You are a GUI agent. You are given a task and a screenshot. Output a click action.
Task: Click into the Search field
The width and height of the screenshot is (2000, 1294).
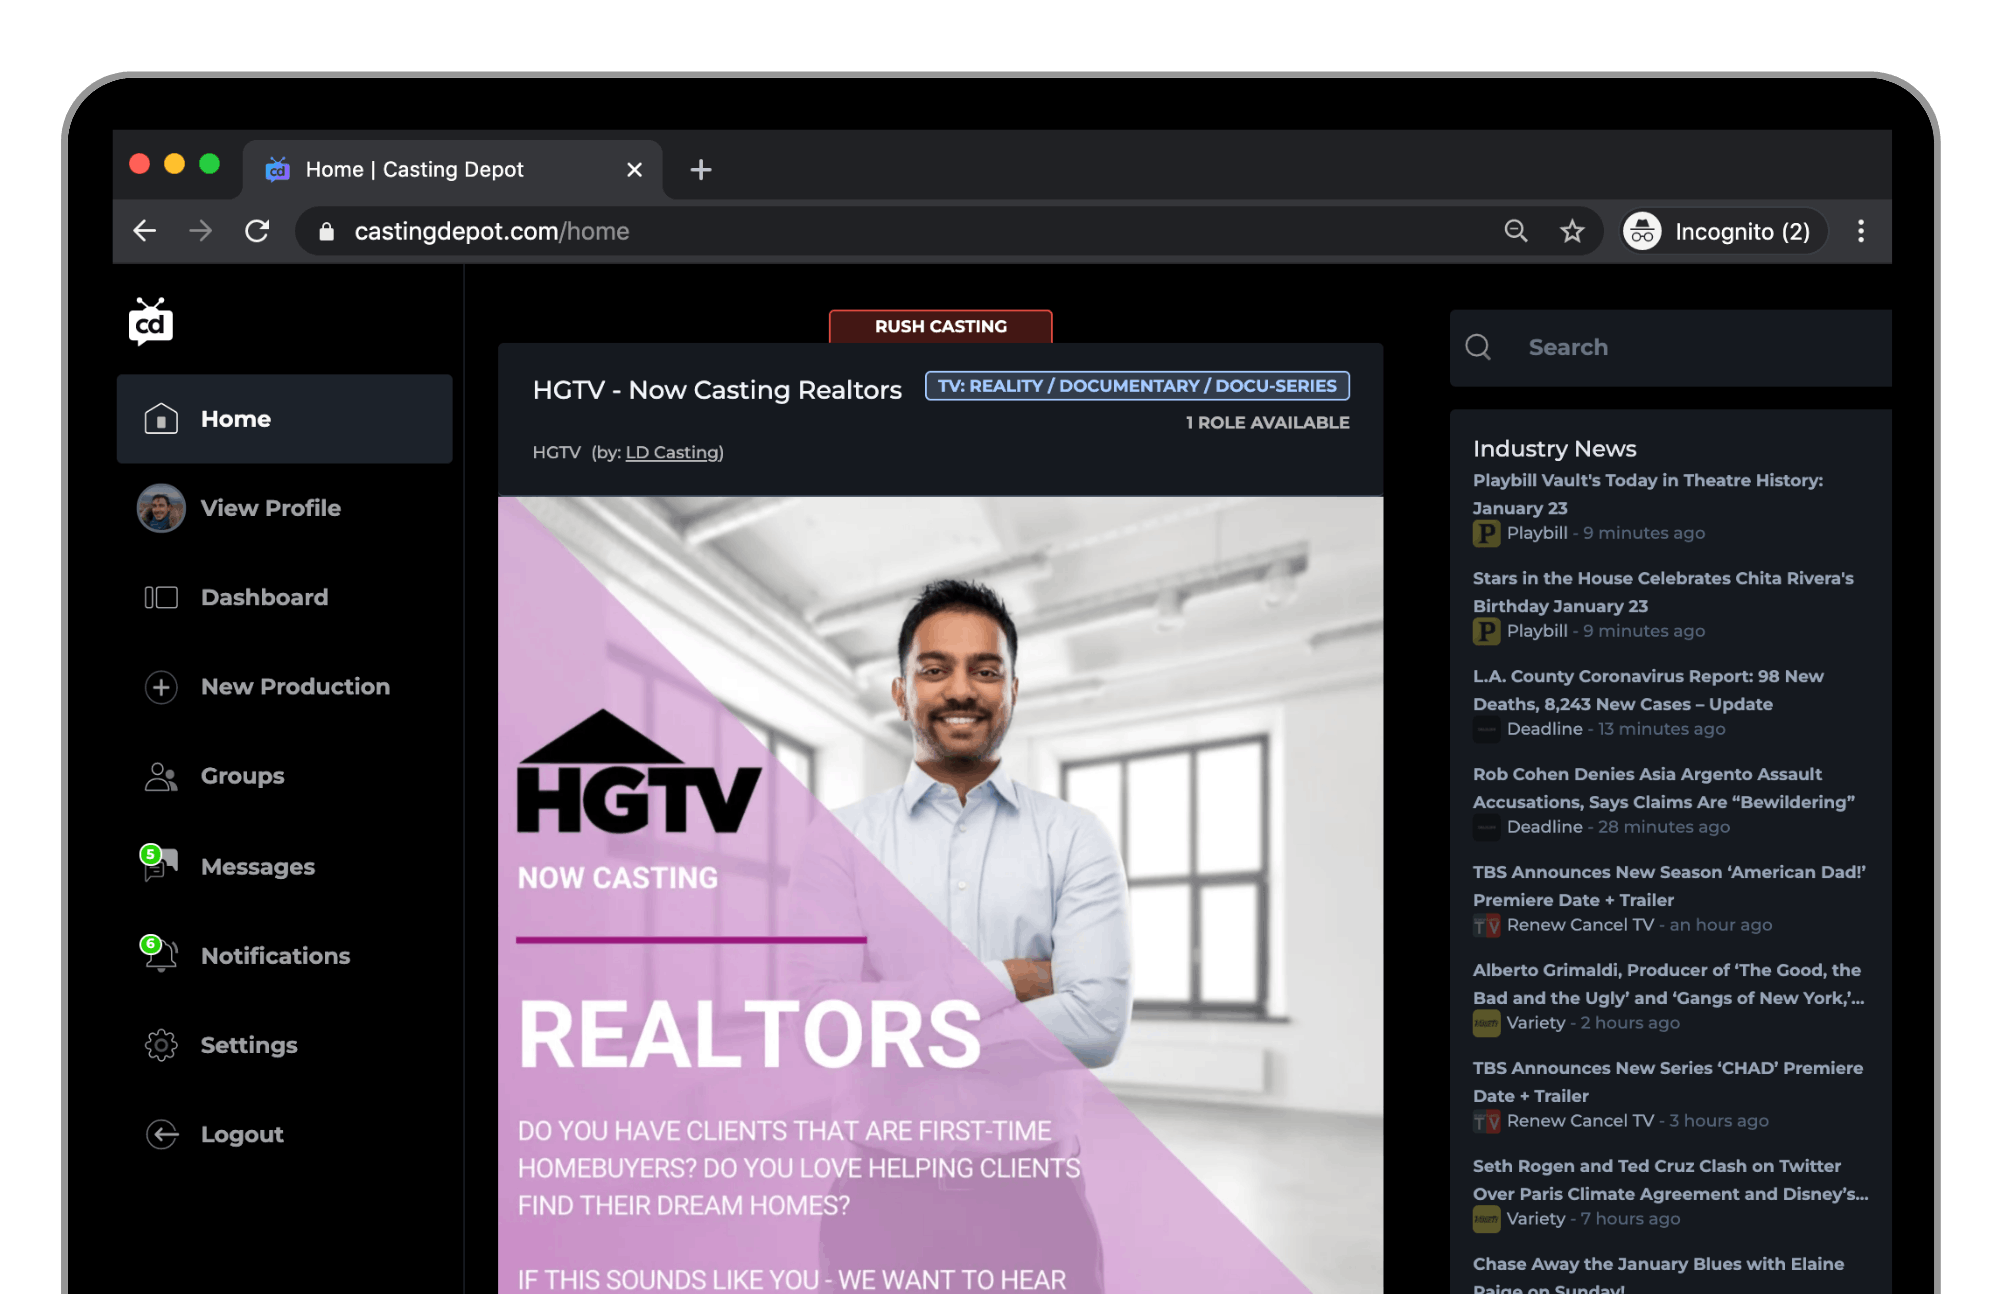[1690, 348]
